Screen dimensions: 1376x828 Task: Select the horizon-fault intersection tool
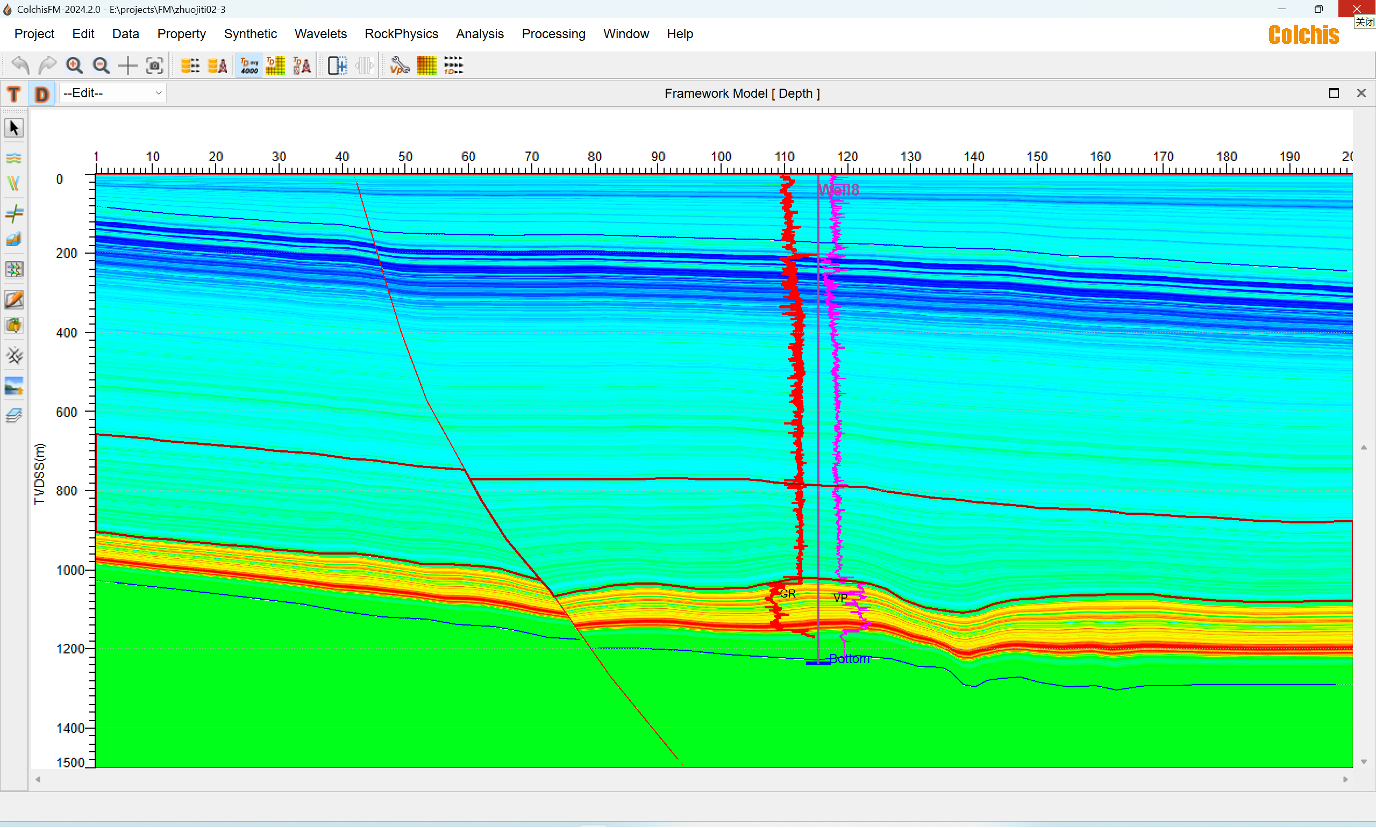coord(14,213)
